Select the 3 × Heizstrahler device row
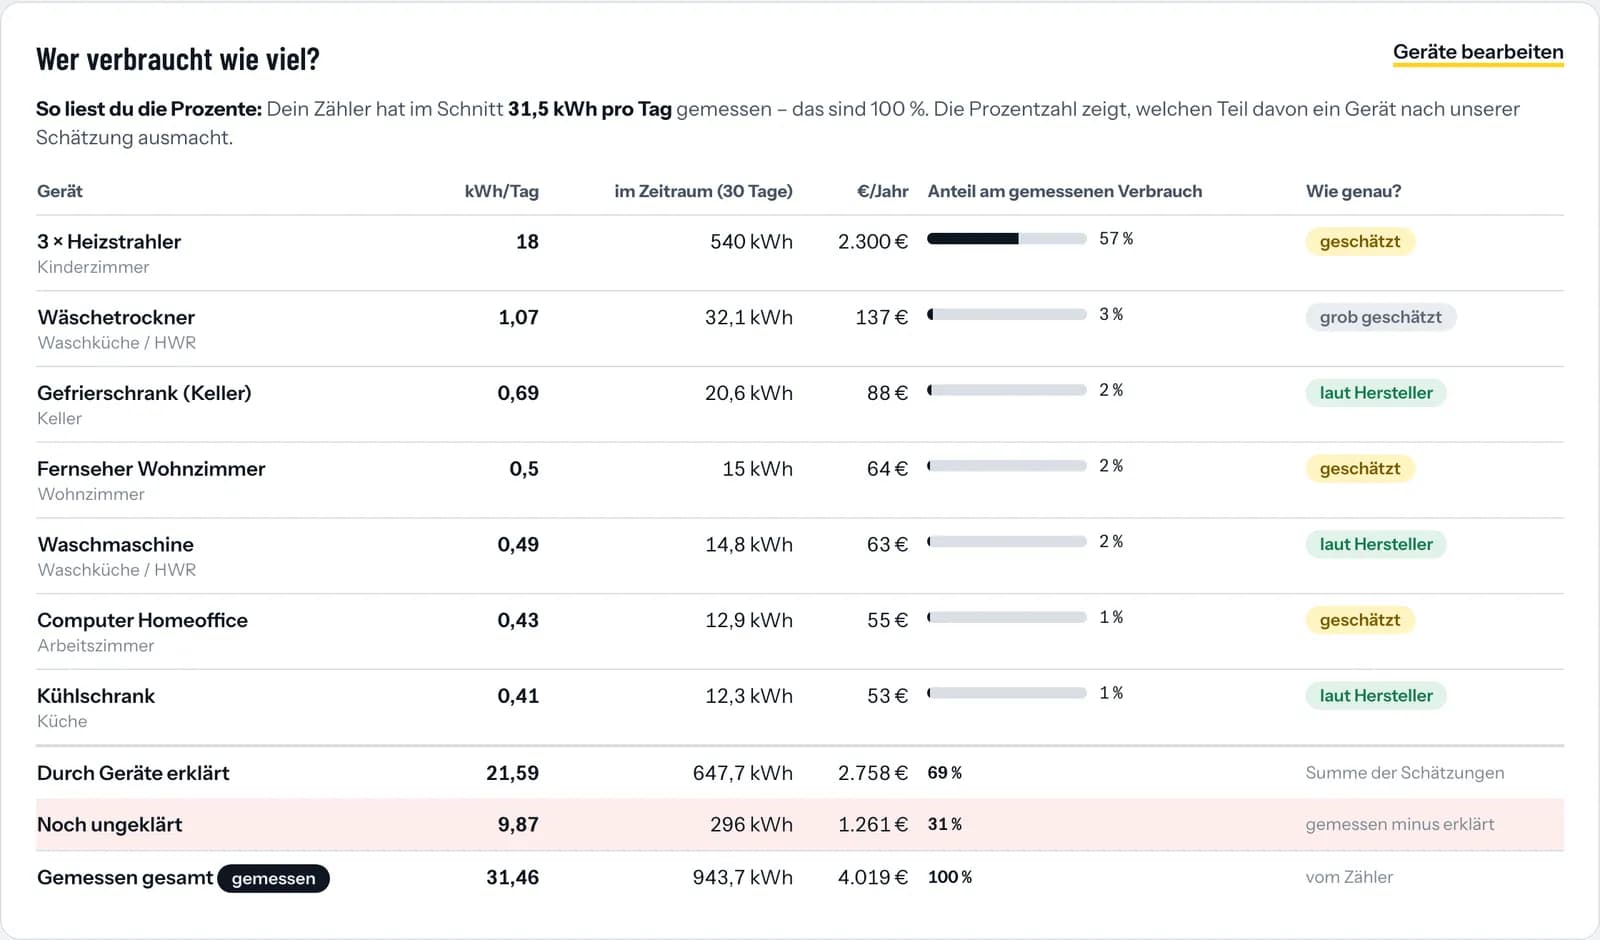This screenshot has width=1600, height=940. click(800, 253)
